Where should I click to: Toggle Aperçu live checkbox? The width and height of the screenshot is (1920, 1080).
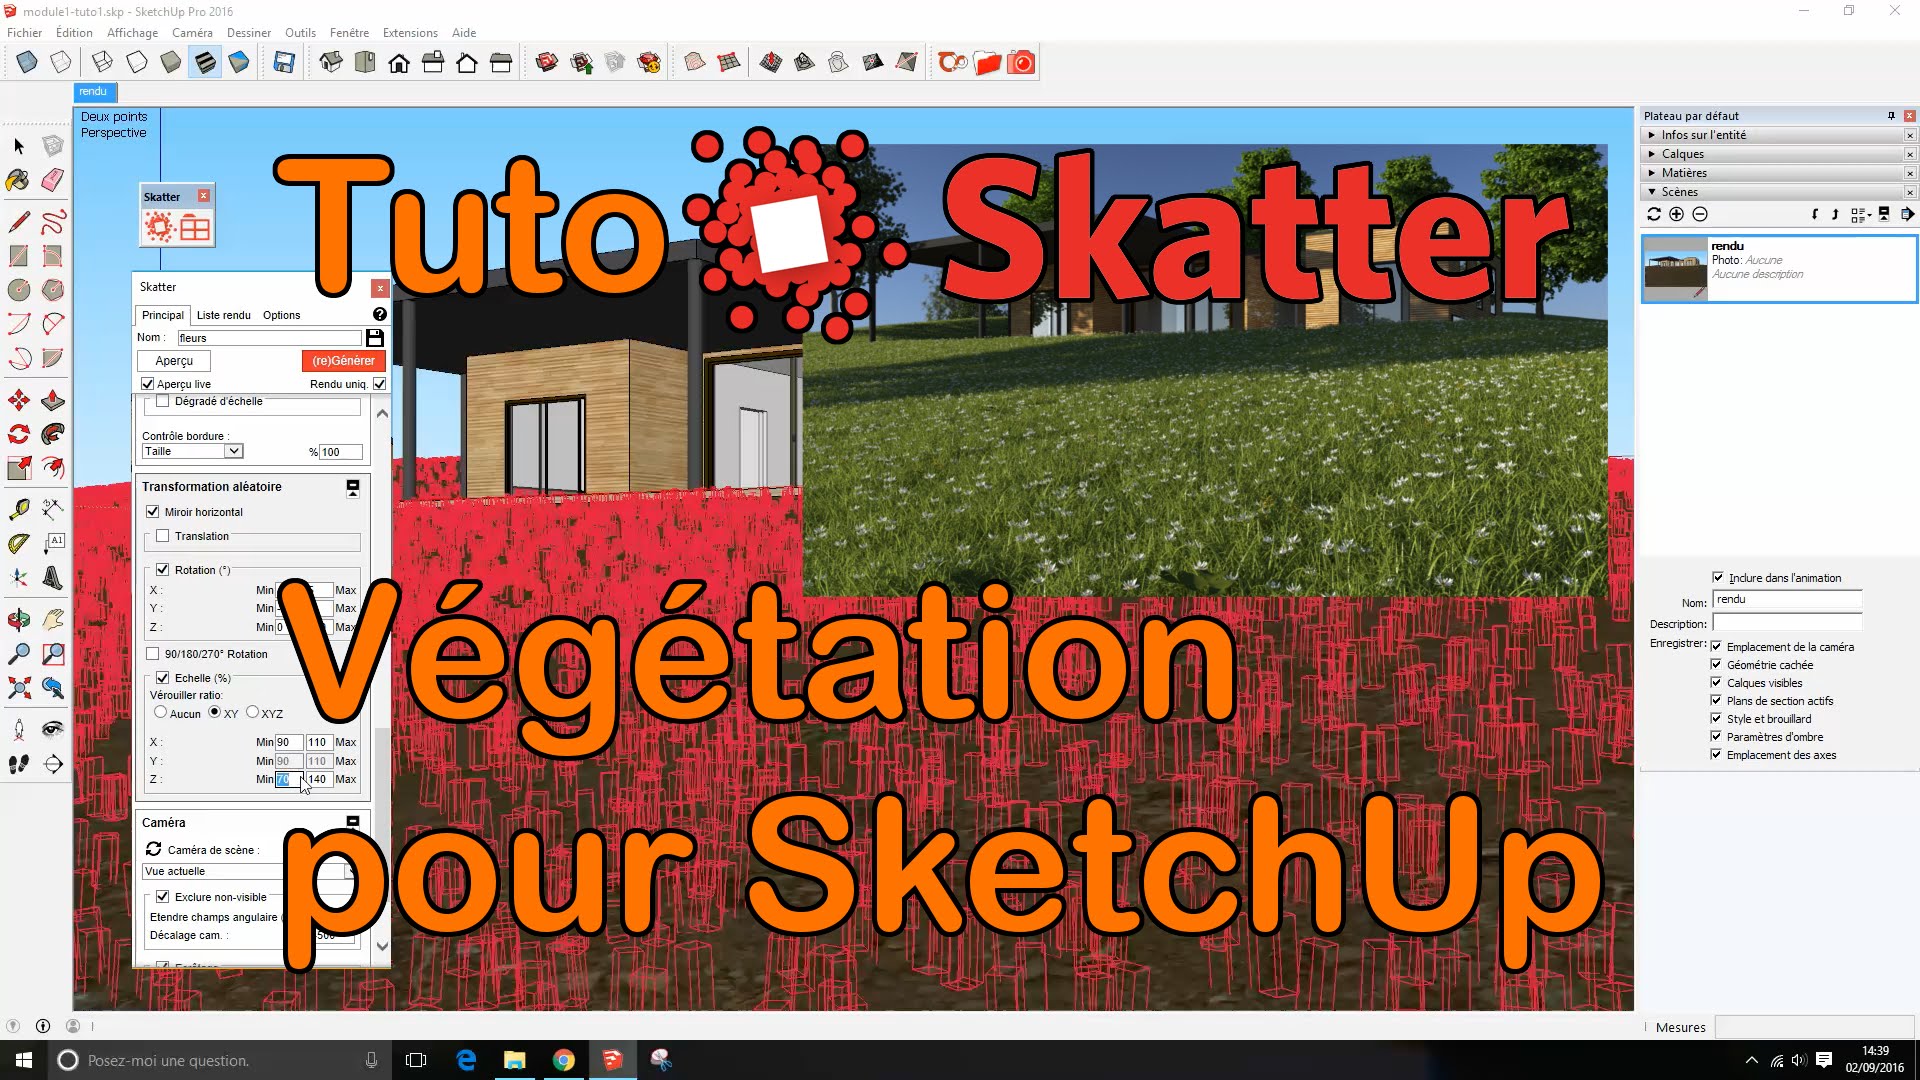coord(148,384)
